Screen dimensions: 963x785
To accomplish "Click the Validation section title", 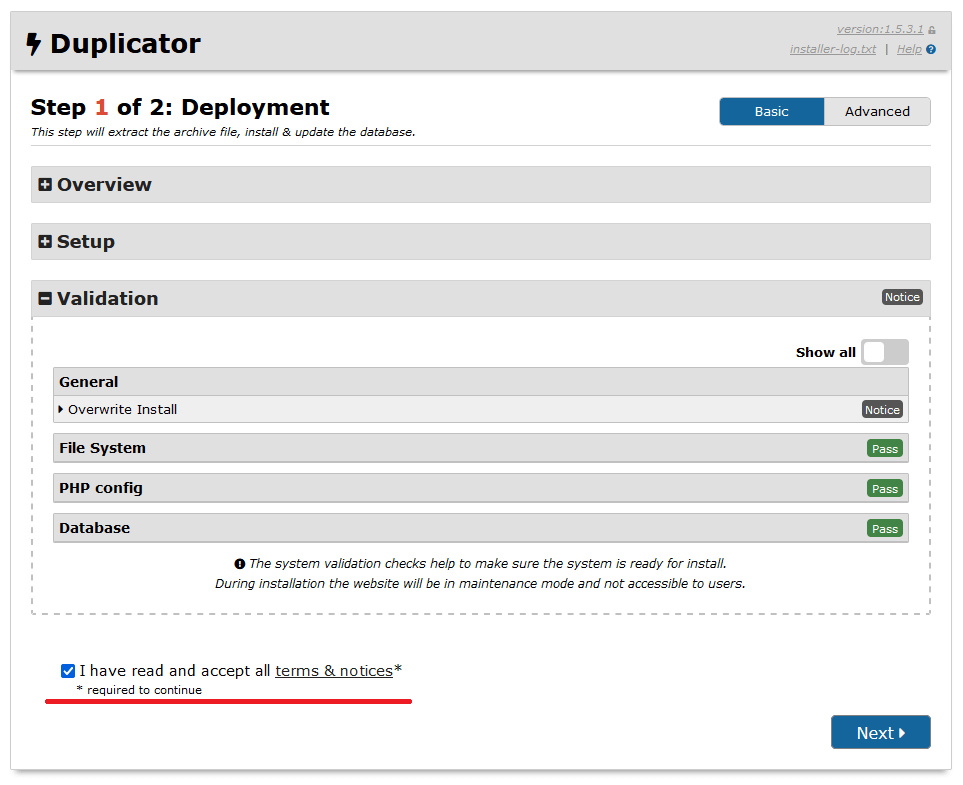I will pyautogui.click(x=107, y=299).
